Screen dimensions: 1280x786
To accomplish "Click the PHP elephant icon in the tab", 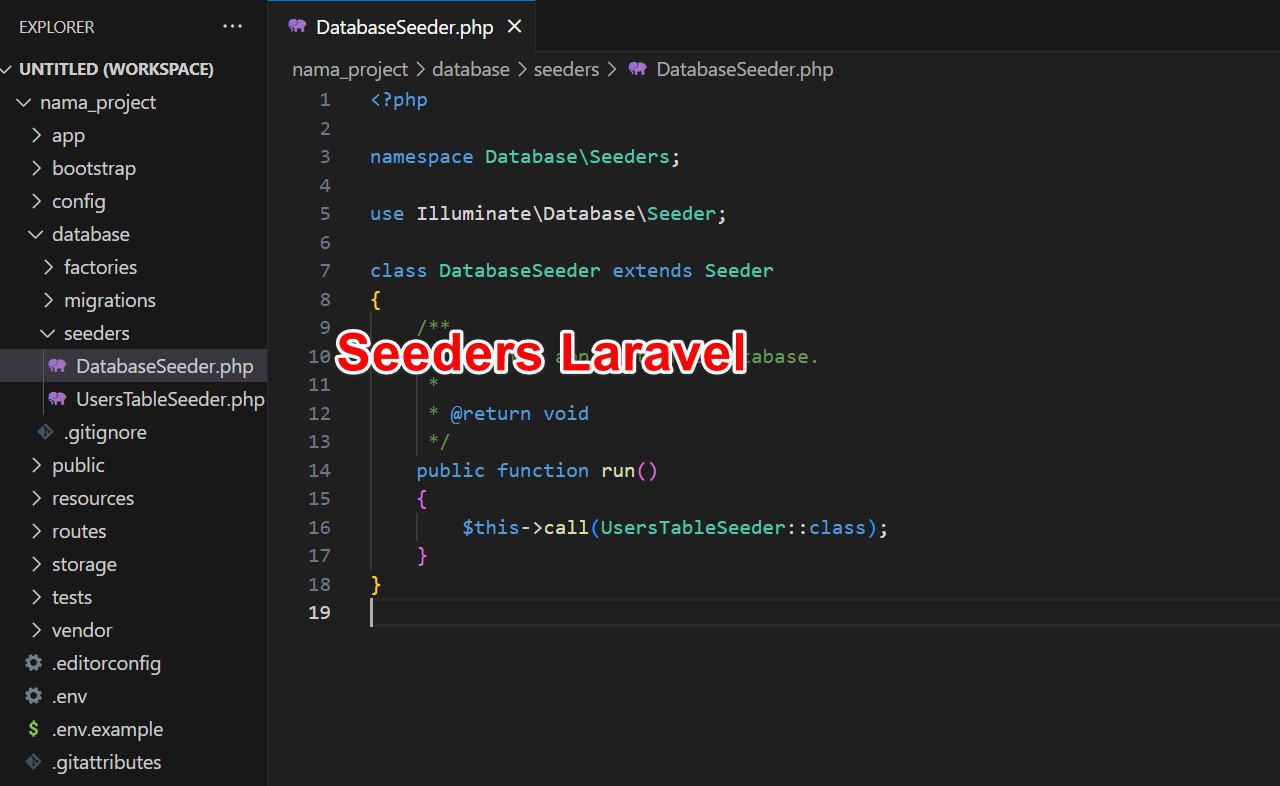I will click(297, 27).
